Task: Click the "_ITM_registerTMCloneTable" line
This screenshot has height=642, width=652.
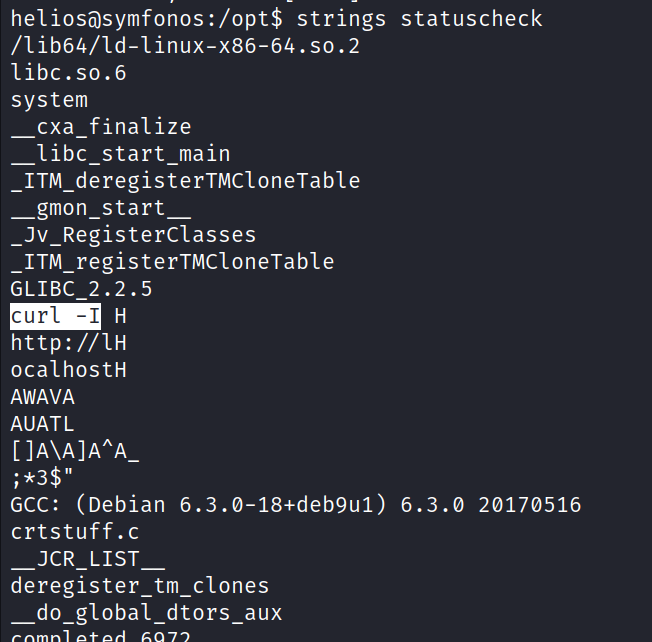Action: pyautogui.click(x=172, y=262)
